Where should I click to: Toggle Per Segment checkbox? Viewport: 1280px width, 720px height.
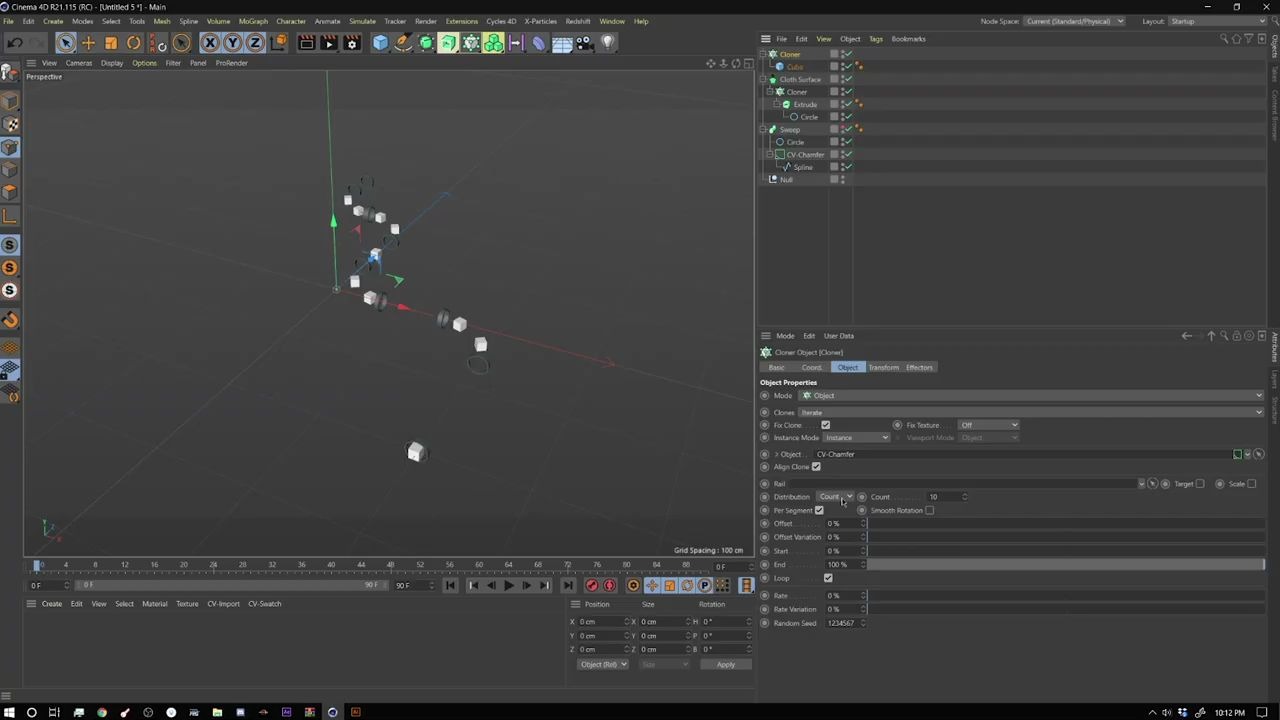[x=819, y=510]
